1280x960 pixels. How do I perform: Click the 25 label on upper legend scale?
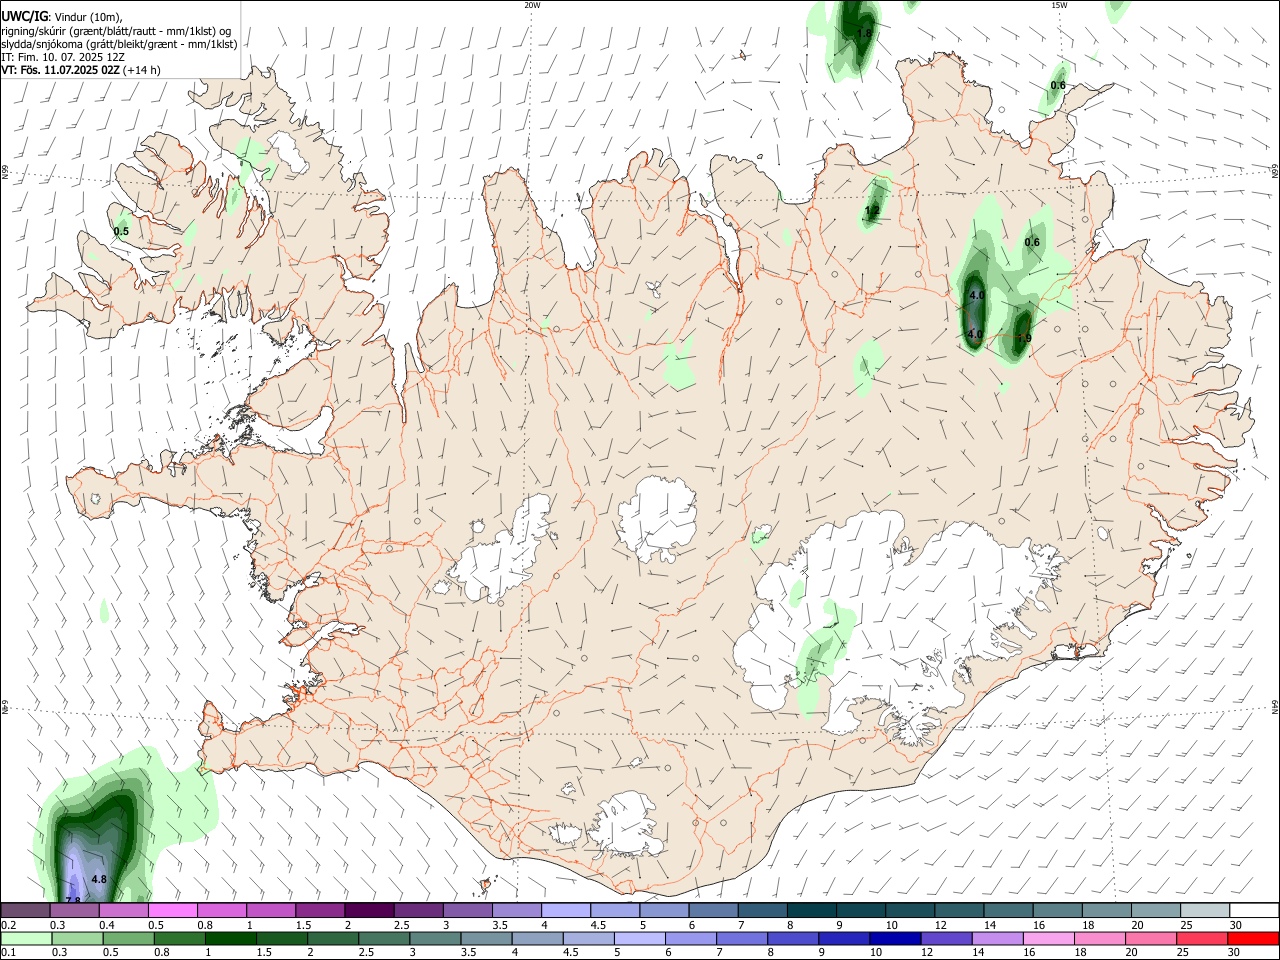(1186, 925)
